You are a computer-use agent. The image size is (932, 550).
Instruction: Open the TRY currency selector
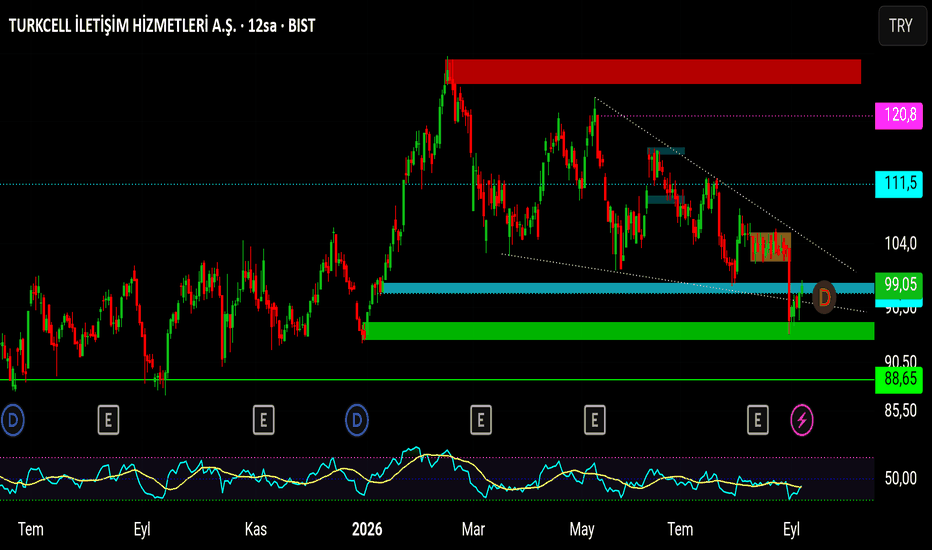902,26
